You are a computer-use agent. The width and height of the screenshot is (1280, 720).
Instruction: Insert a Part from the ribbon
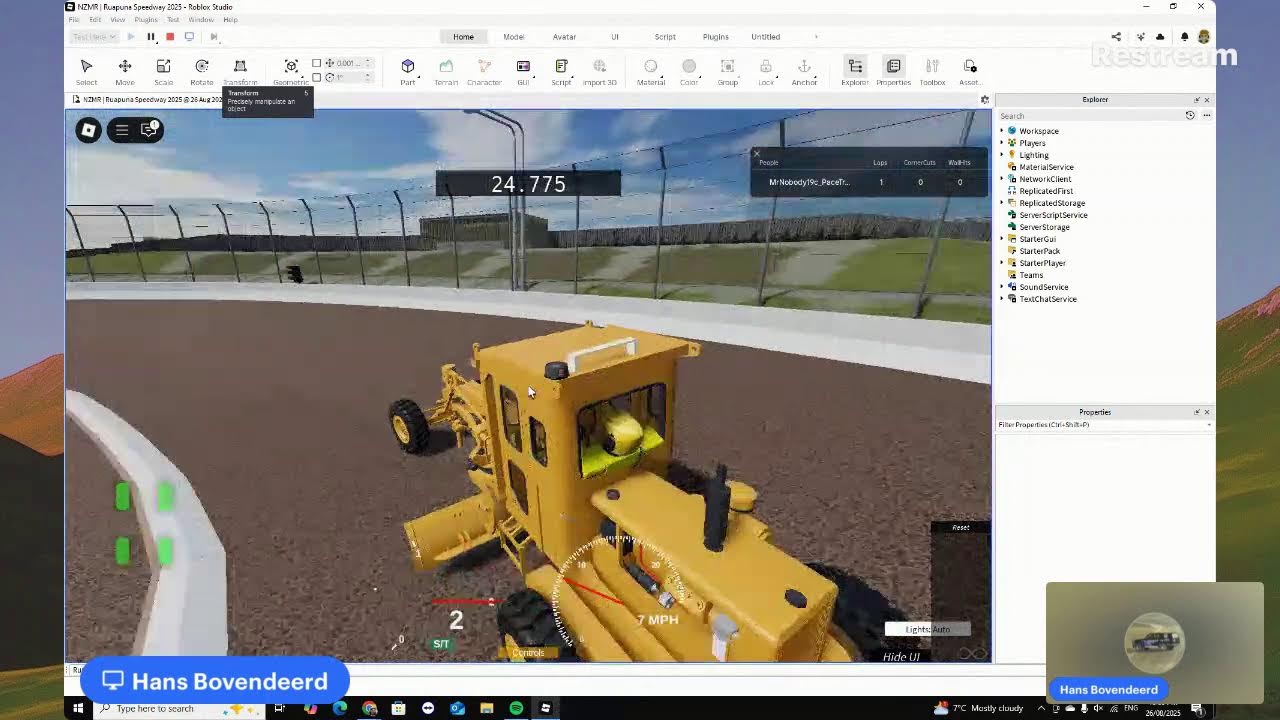click(x=408, y=70)
